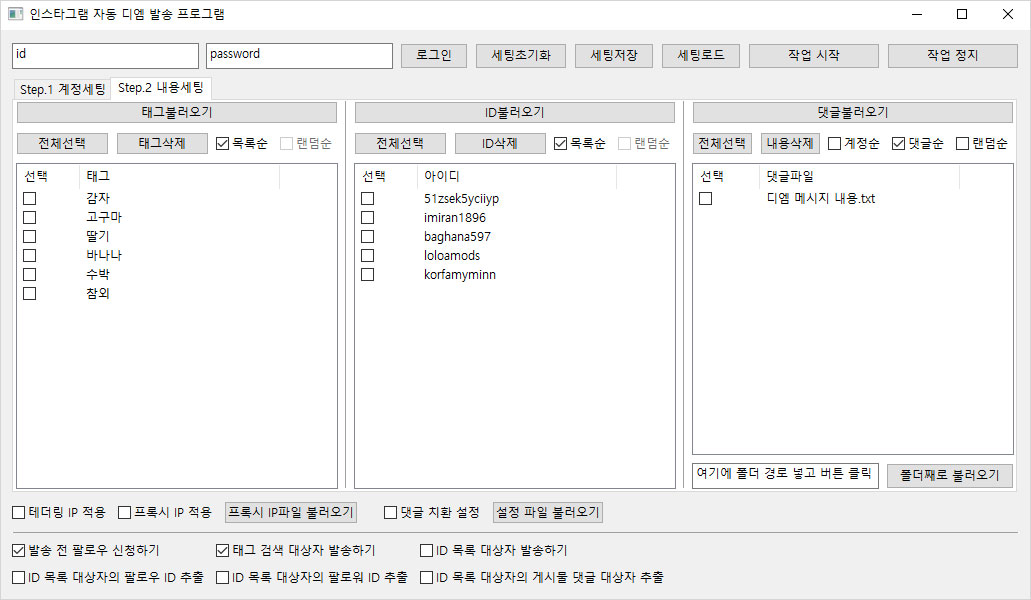Toggle 발송 전 팔로우 신청하기 checkbox
This screenshot has width=1031, height=600.
coord(18,550)
